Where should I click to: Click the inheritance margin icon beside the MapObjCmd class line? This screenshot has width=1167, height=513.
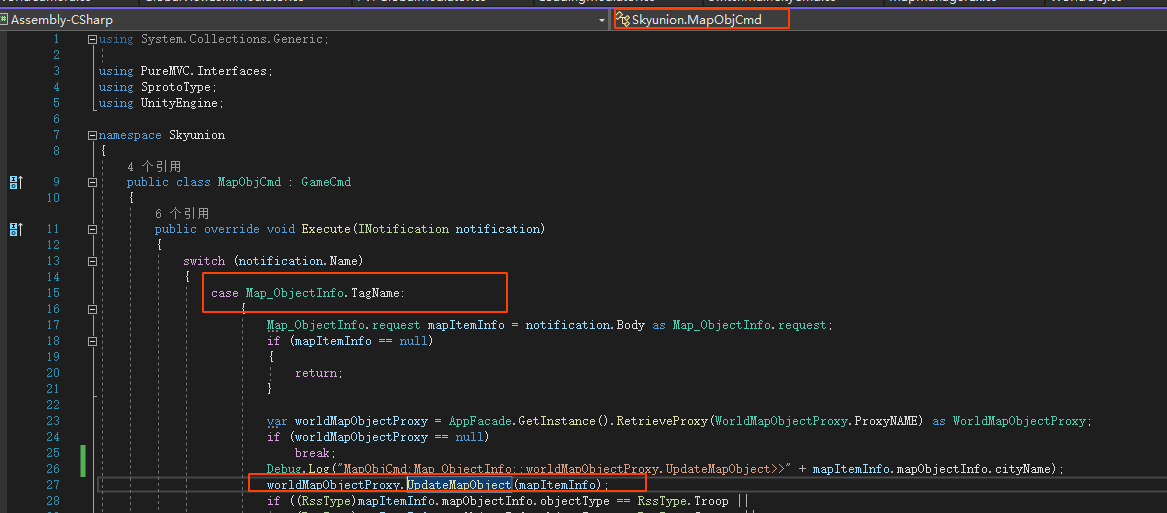click(15, 182)
